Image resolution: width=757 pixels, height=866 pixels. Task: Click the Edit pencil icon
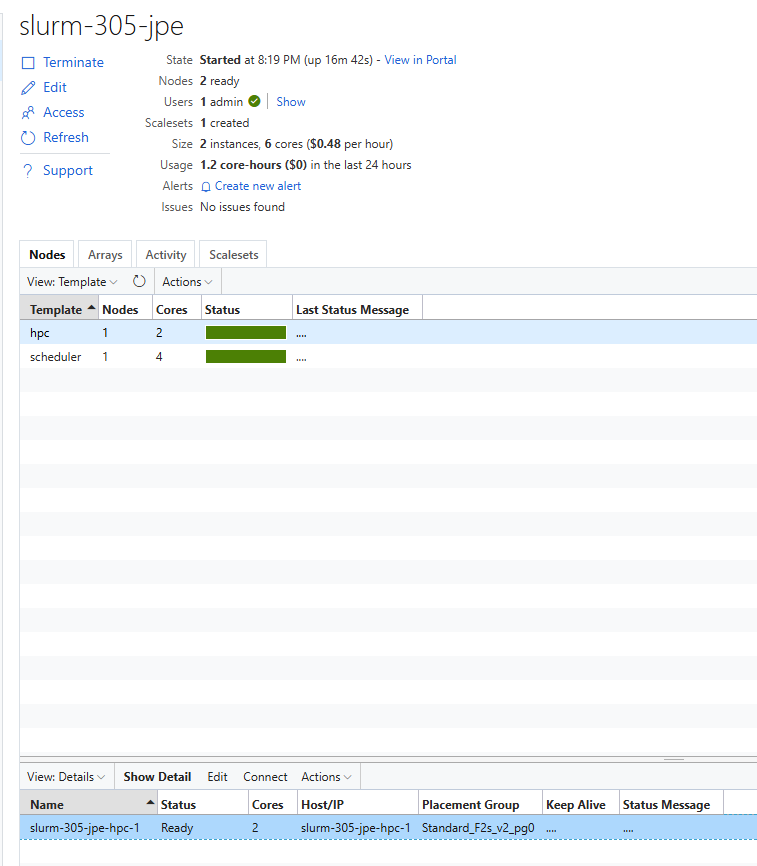[28, 88]
